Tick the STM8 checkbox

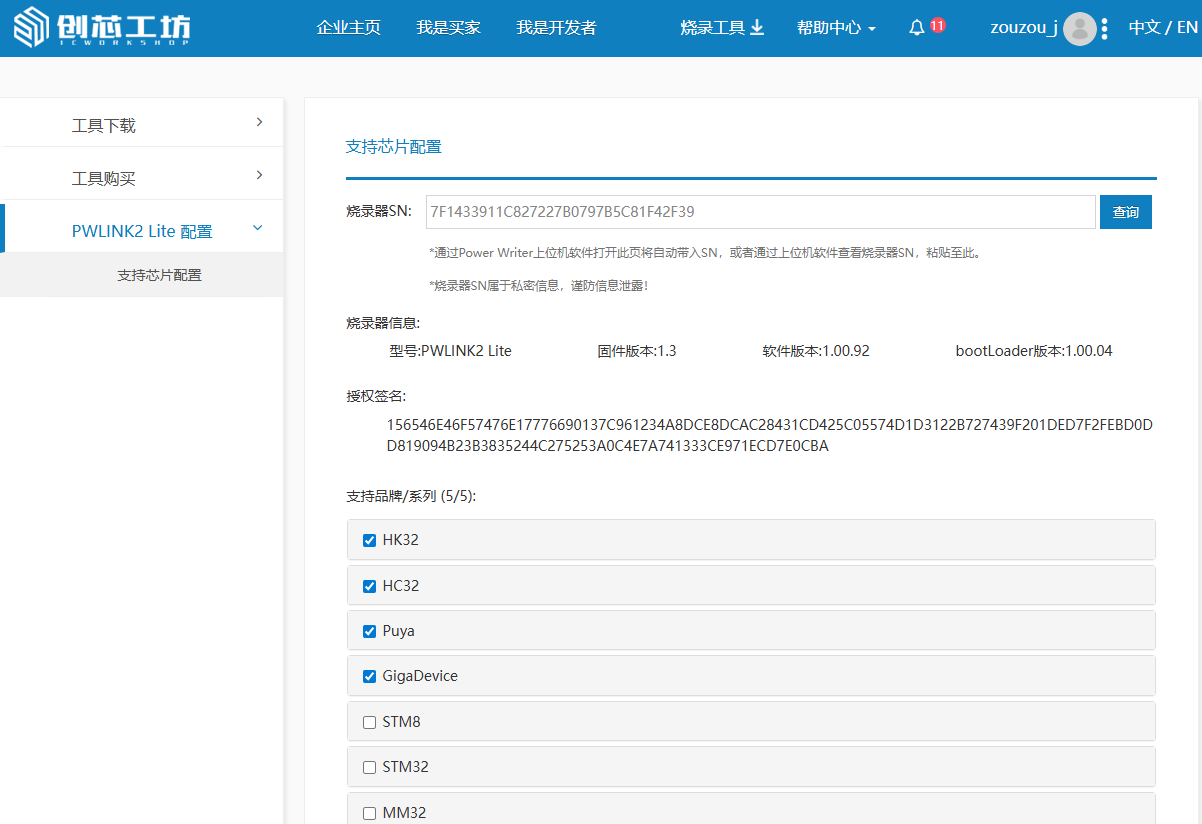click(369, 722)
